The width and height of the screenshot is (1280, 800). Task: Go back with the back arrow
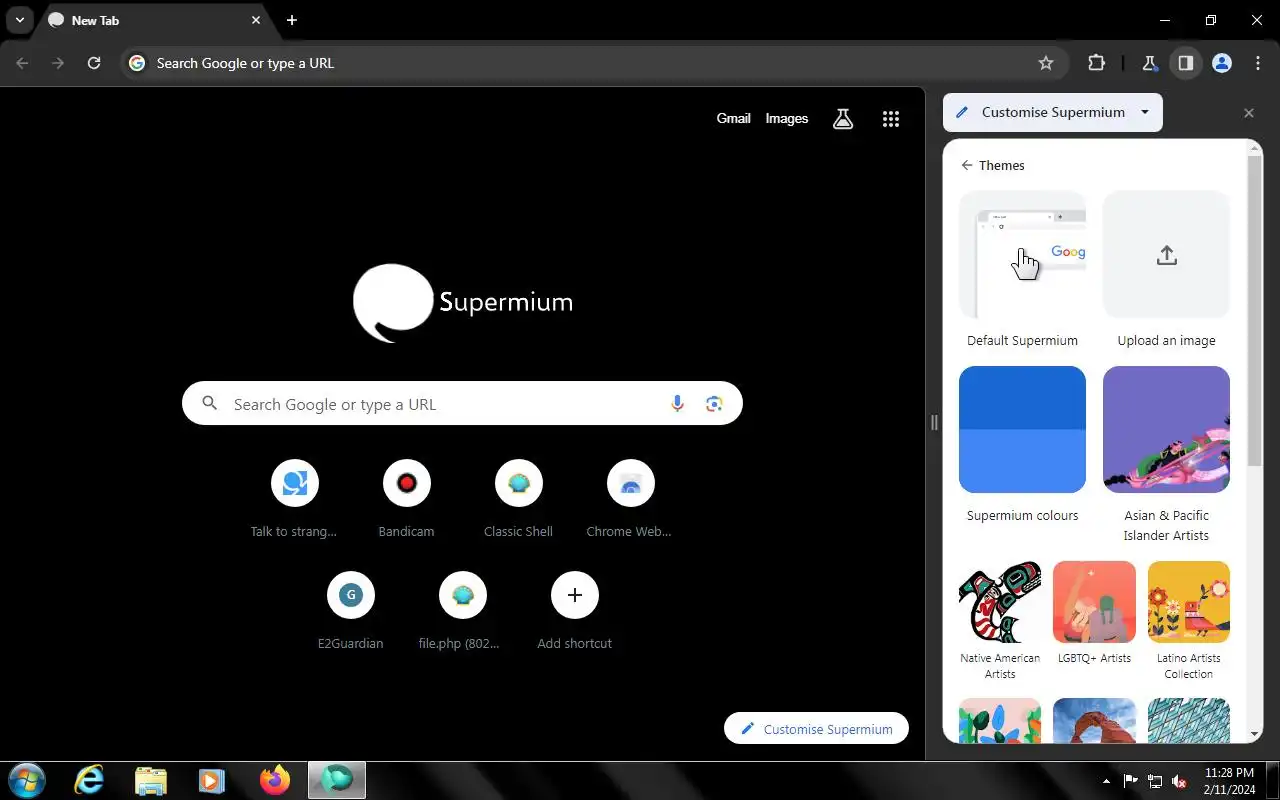pos(22,63)
